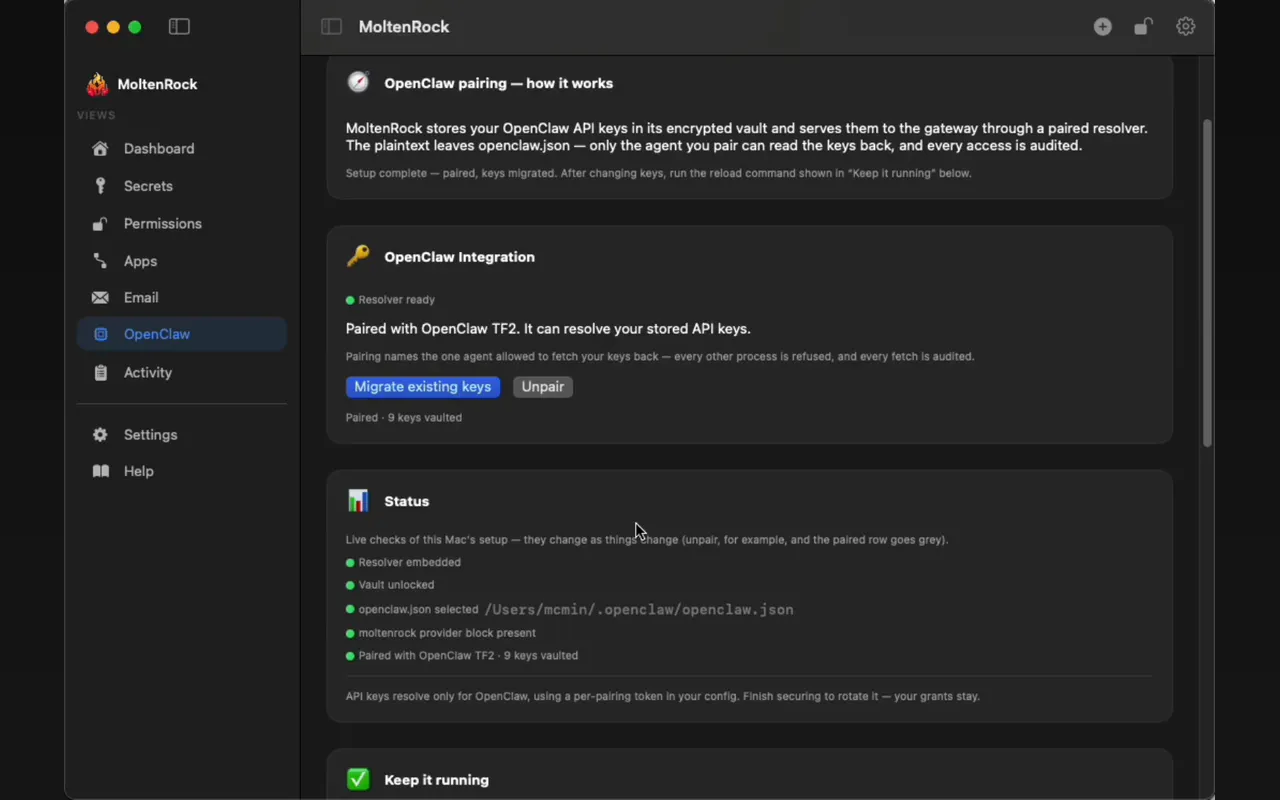Click the MoltenRock title in the toolbar
This screenshot has height=800, width=1280.
pos(404,27)
